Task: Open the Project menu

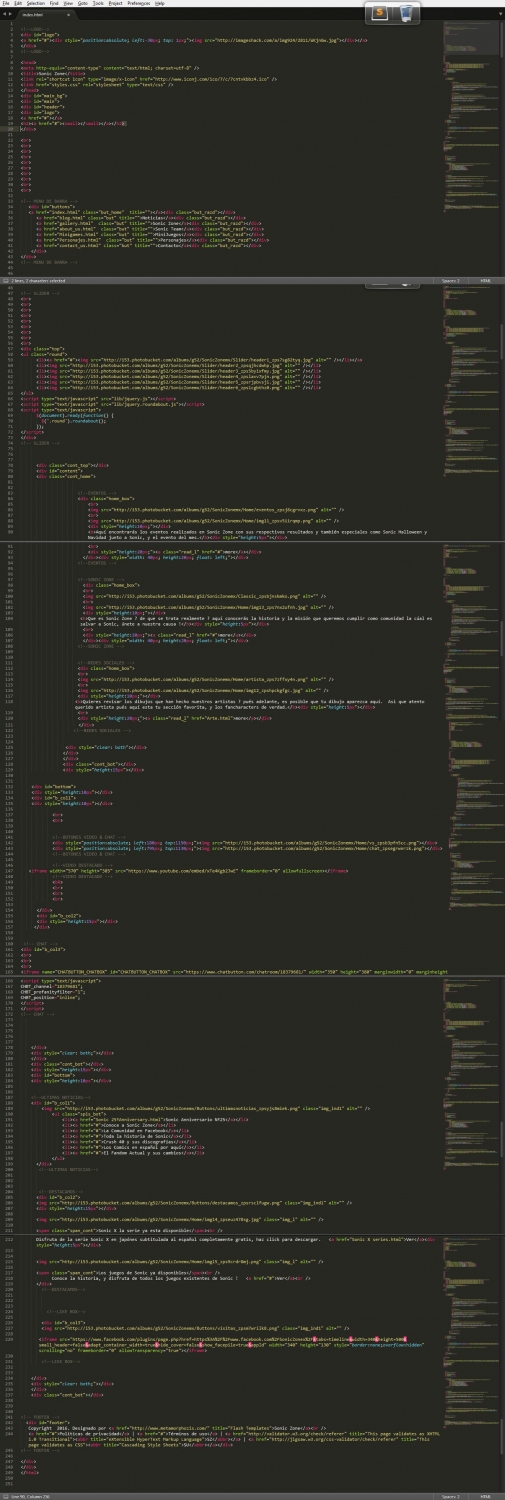Action: point(117,4)
